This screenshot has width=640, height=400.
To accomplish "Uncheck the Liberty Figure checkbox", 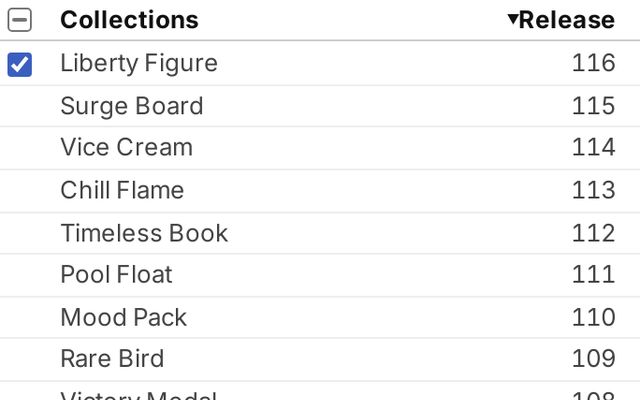I will point(20,64).
